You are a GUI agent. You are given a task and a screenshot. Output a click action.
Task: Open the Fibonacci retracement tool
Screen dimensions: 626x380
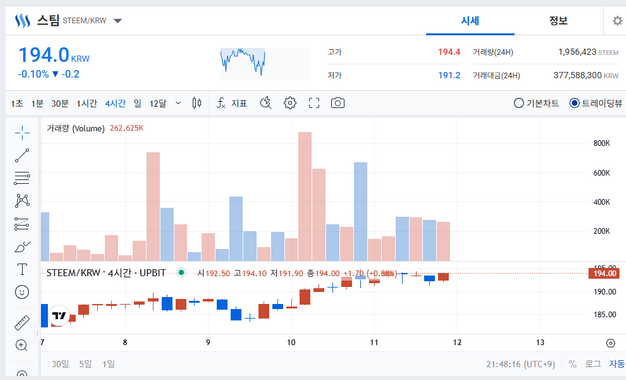(x=22, y=178)
